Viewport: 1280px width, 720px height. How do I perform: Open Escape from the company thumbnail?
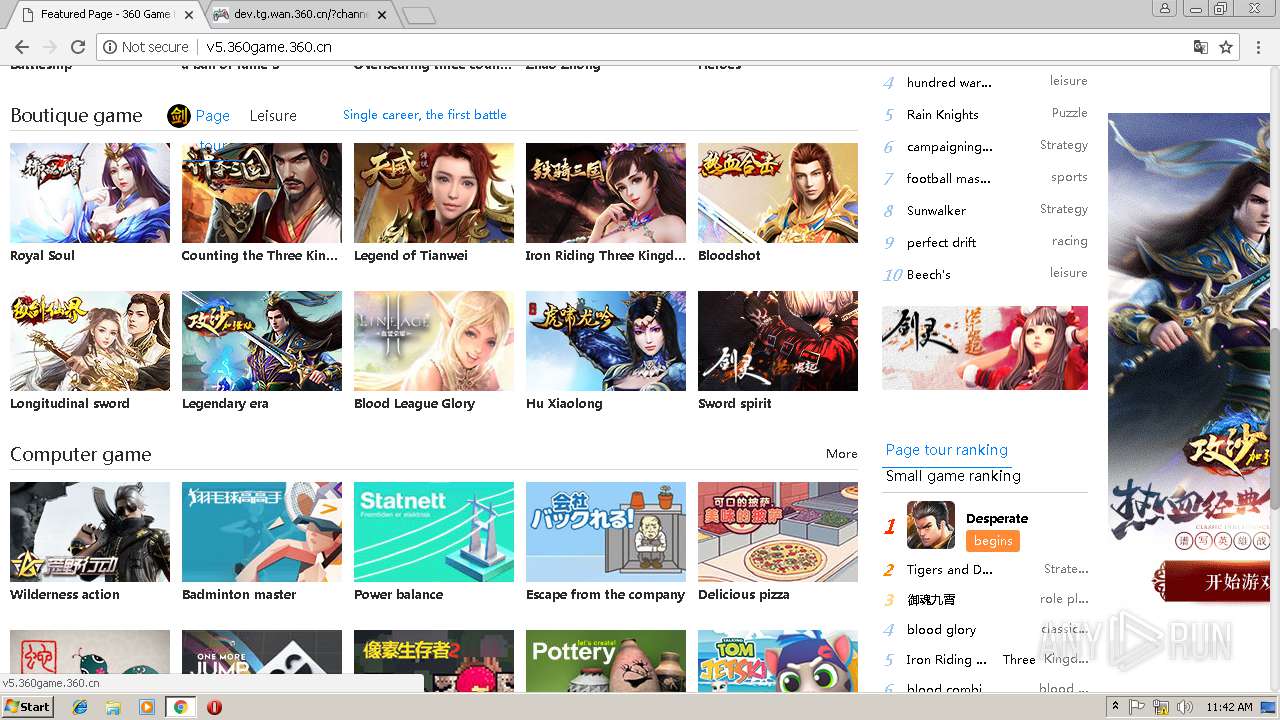[606, 532]
